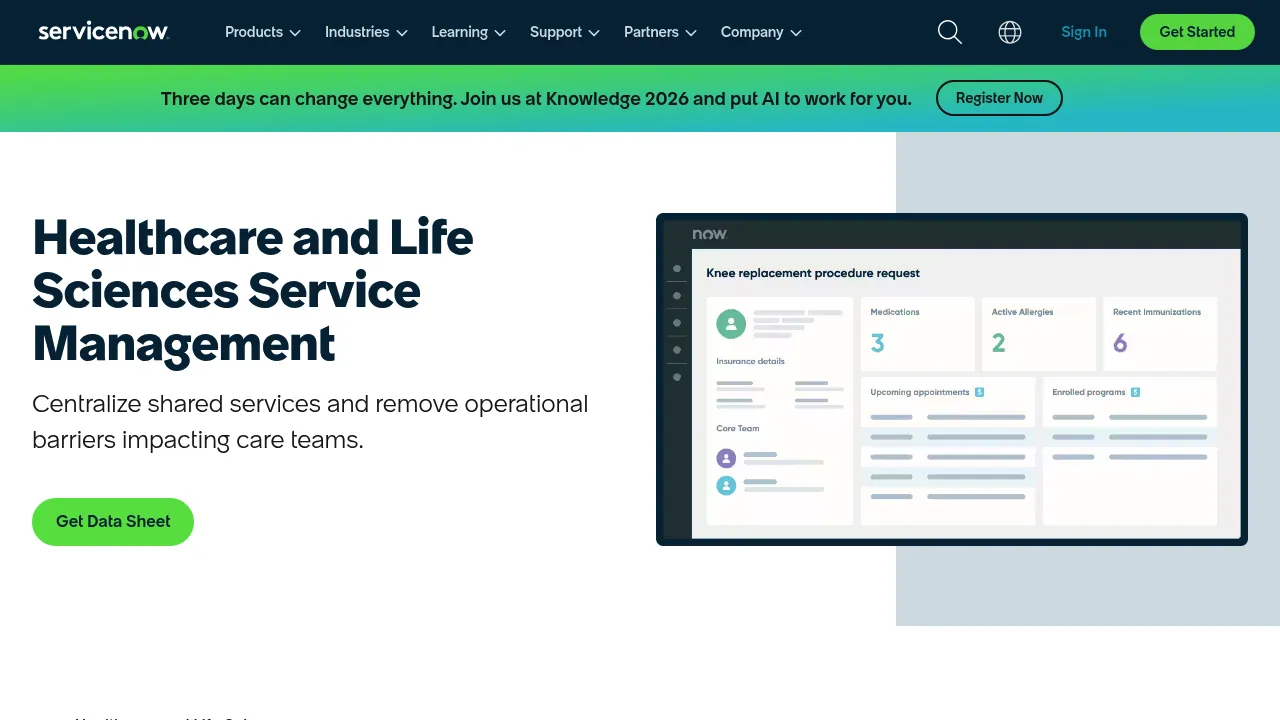Screen dimensions: 1280x720
Task: Open the search magnifier icon
Action: [950, 32]
